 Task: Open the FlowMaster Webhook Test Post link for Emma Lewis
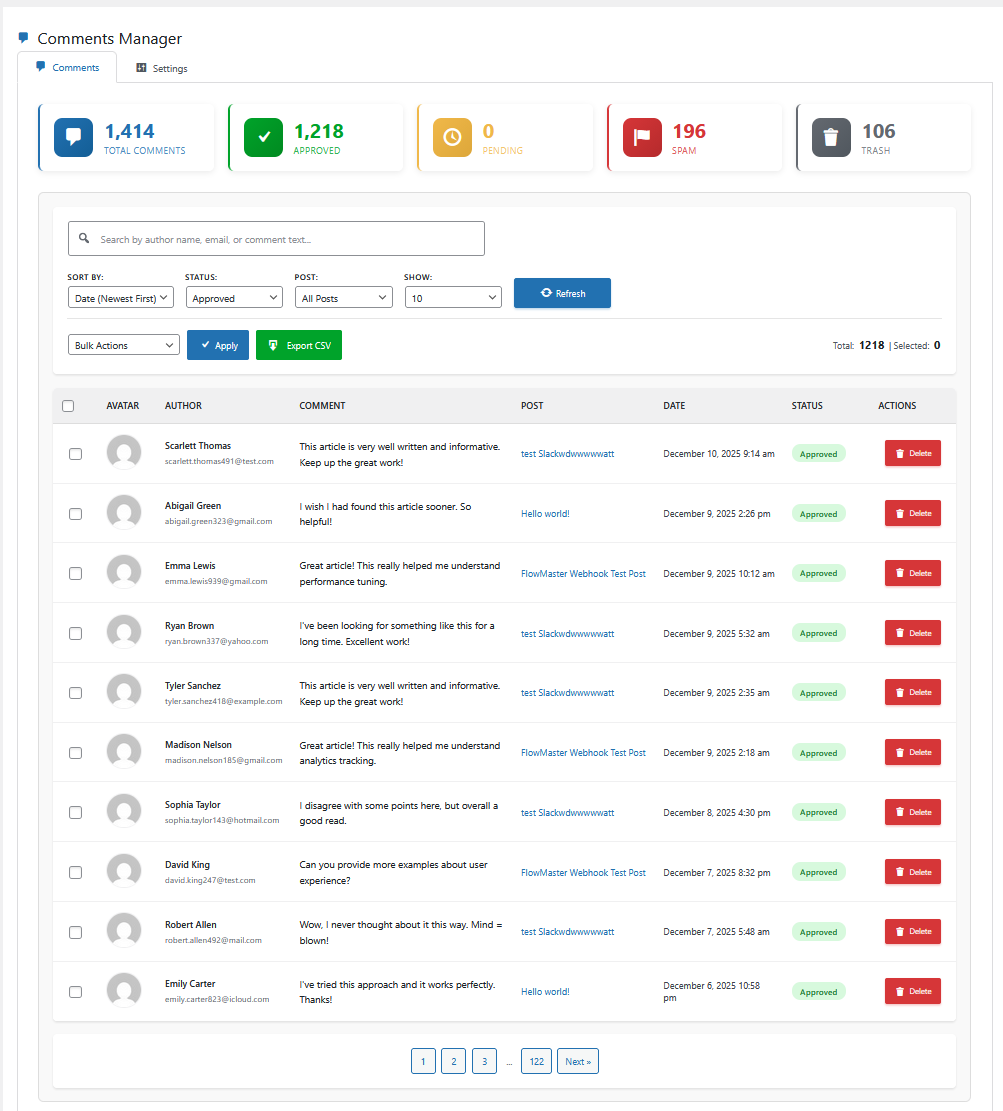click(x=583, y=574)
